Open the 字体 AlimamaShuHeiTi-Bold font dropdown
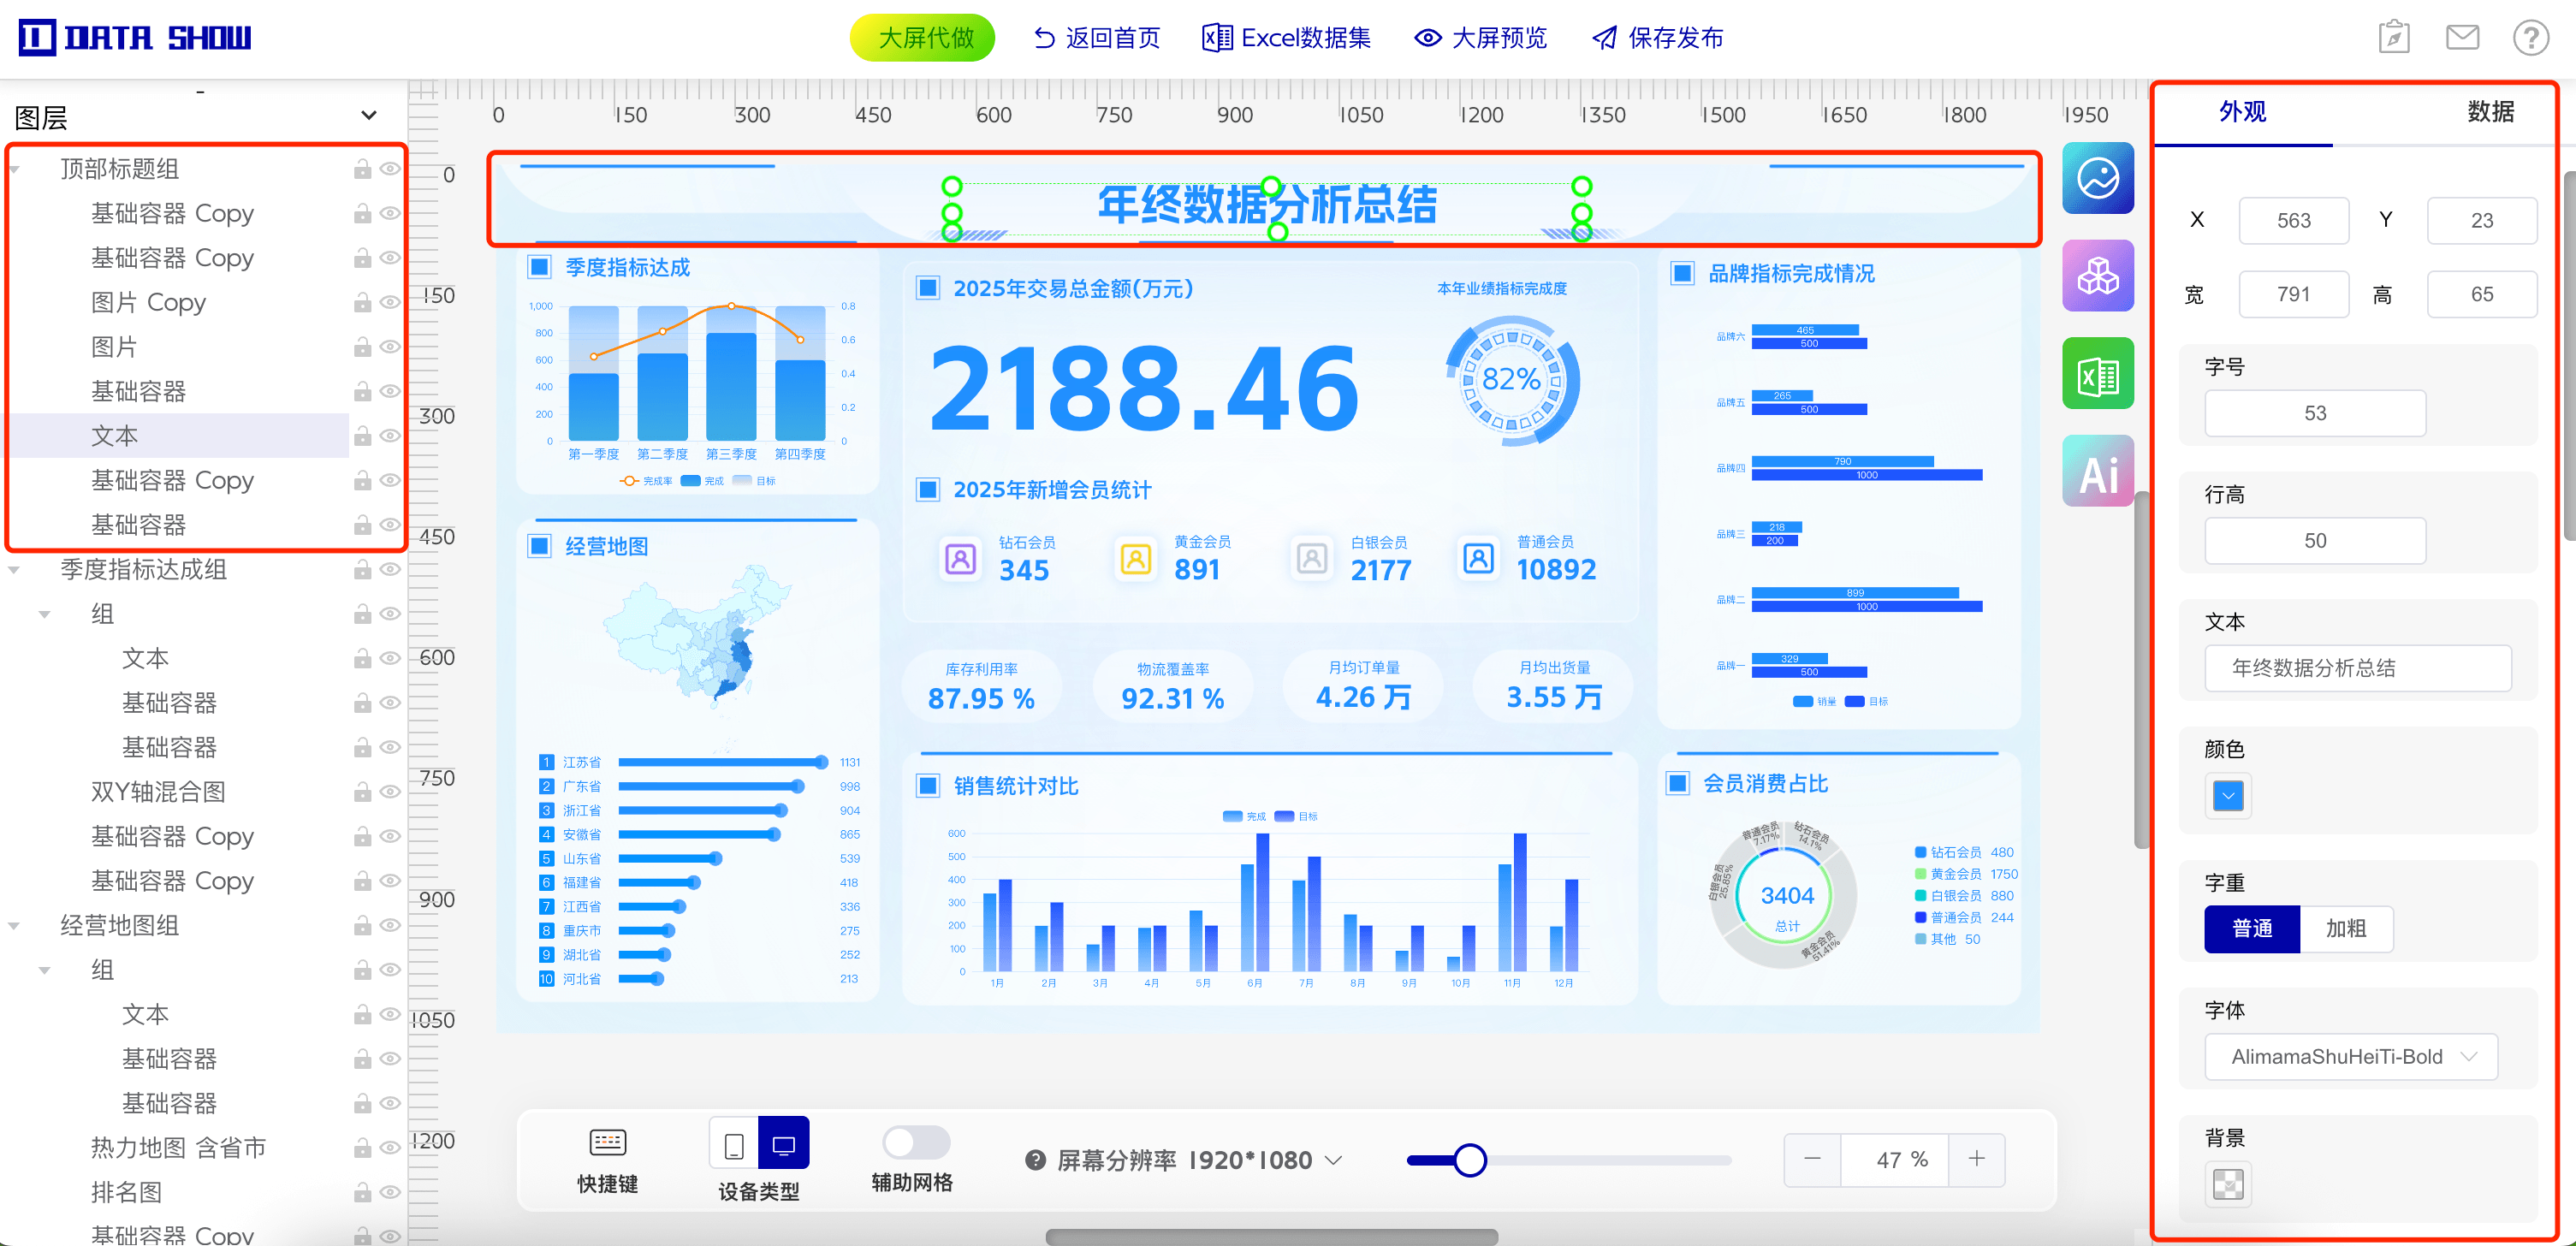 (2350, 1057)
